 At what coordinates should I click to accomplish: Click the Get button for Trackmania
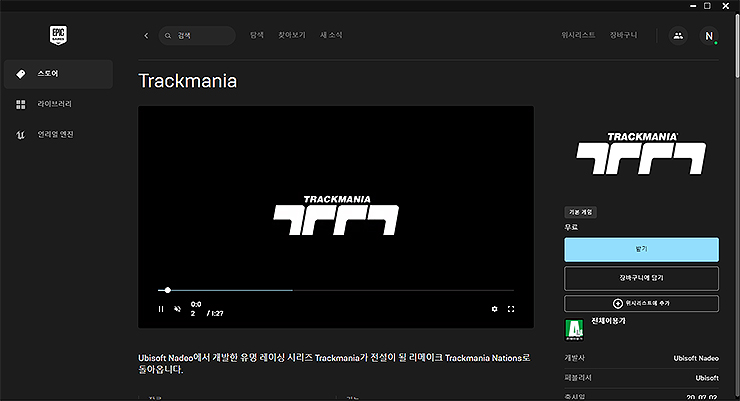(x=641, y=250)
